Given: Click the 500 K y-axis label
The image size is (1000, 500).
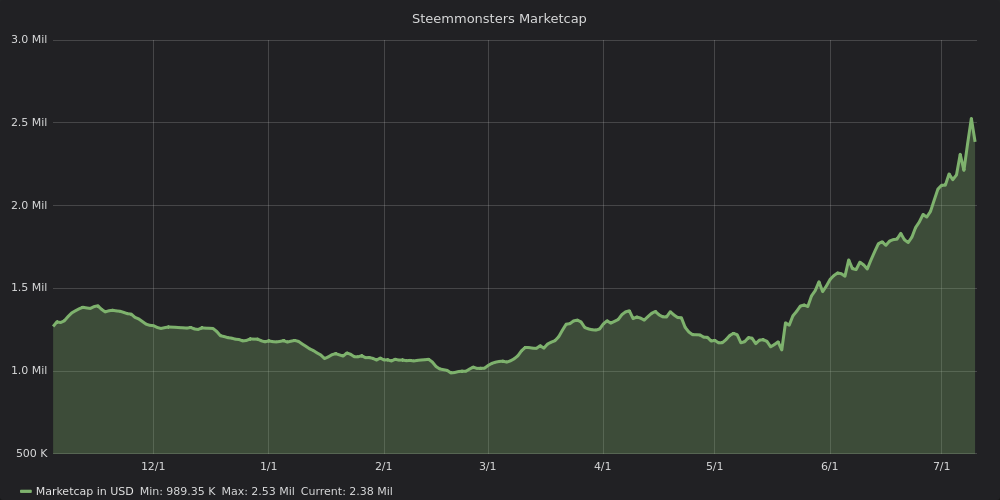Looking at the screenshot, I should [x=30, y=453].
